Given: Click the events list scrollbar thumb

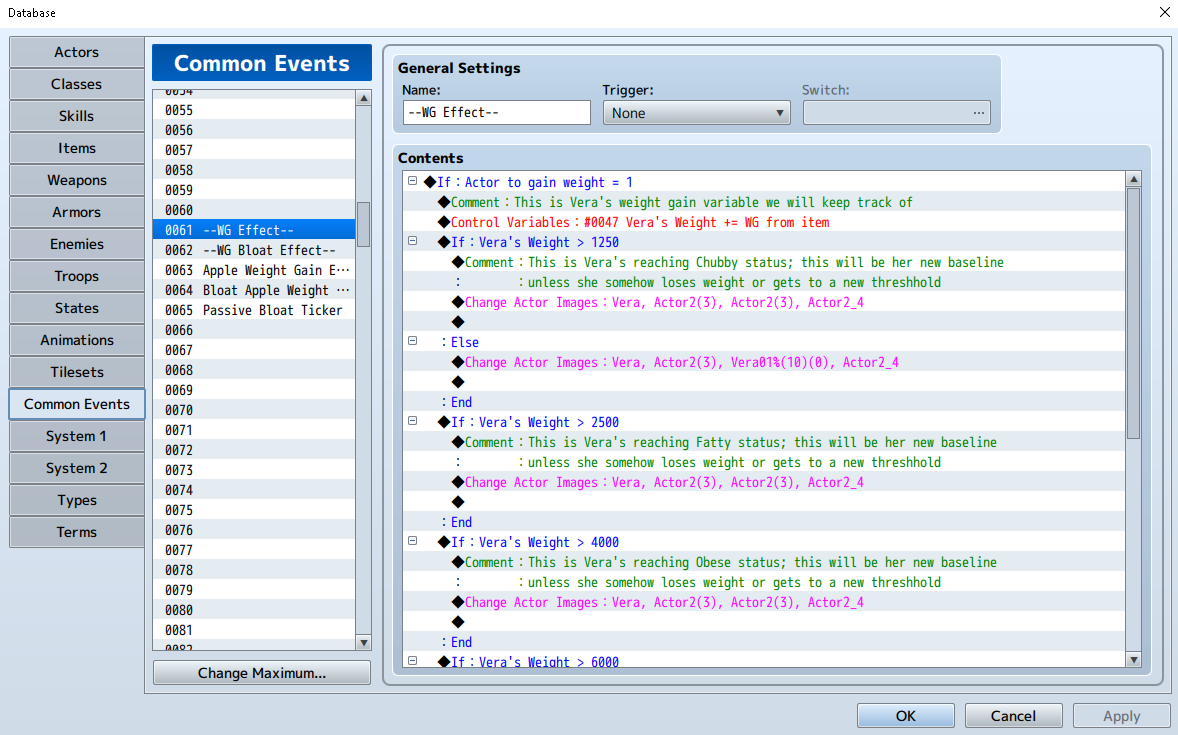Looking at the screenshot, I should click(x=364, y=224).
